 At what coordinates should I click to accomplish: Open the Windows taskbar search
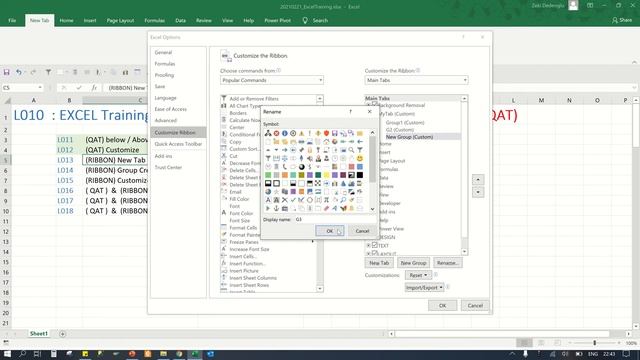[x=22, y=354]
